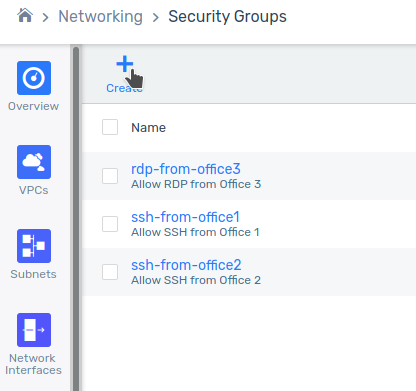
Task: Click the Overview label in sidebar
Action: coord(33,106)
